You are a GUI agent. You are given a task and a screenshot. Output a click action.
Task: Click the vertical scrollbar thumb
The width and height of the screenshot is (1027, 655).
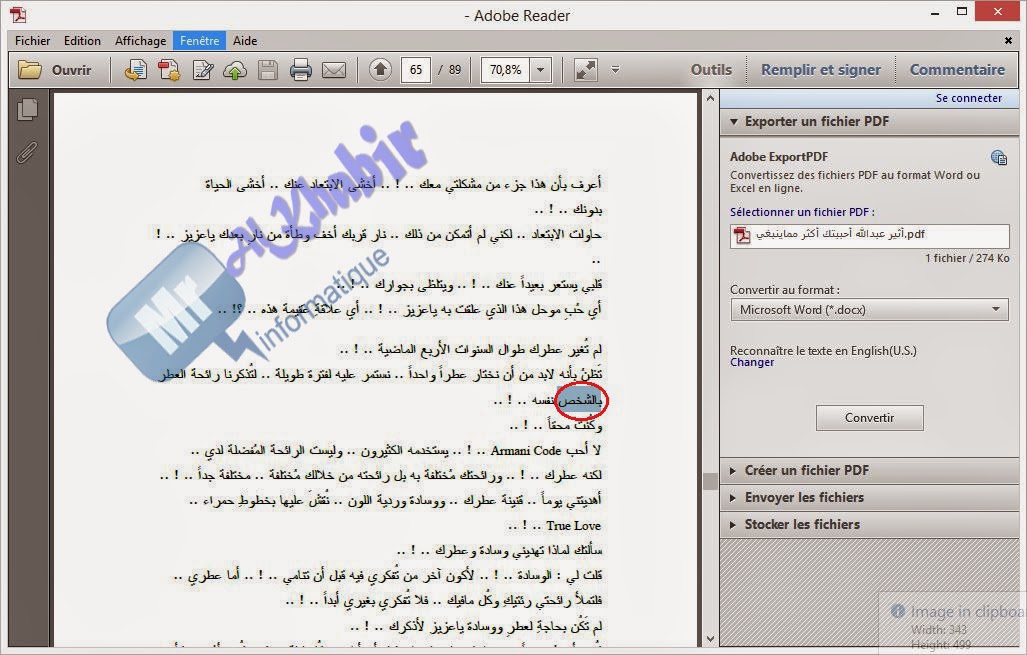tap(710, 481)
